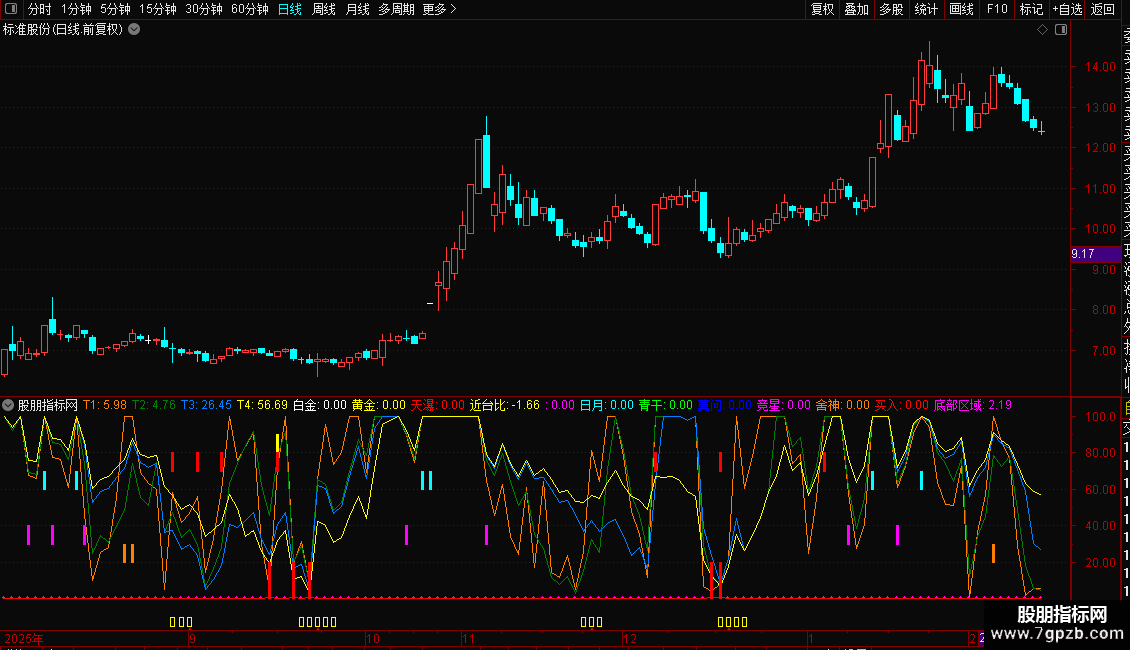1130x650 pixels.
Task: Click the T3: 26.45 indicator value
Action: pyautogui.click(x=206, y=405)
